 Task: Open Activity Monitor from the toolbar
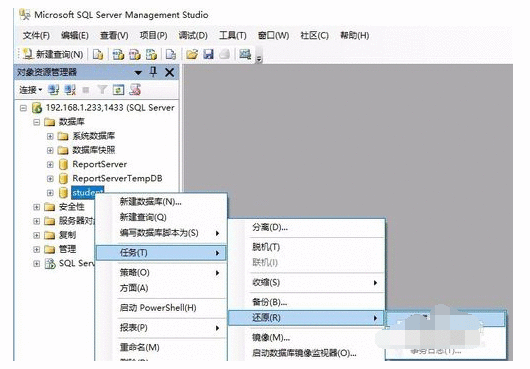click(245, 54)
